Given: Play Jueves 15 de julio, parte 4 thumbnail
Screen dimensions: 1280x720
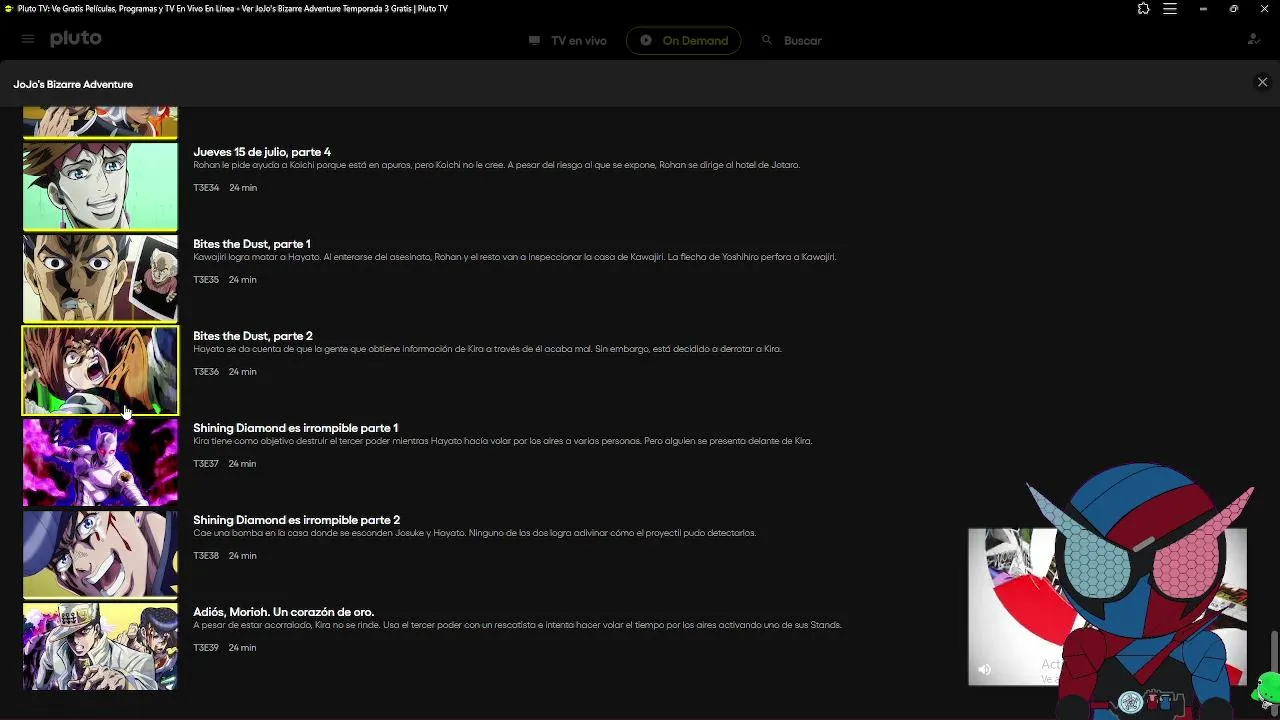Looking at the screenshot, I should pyautogui.click(x=100, y=187).
